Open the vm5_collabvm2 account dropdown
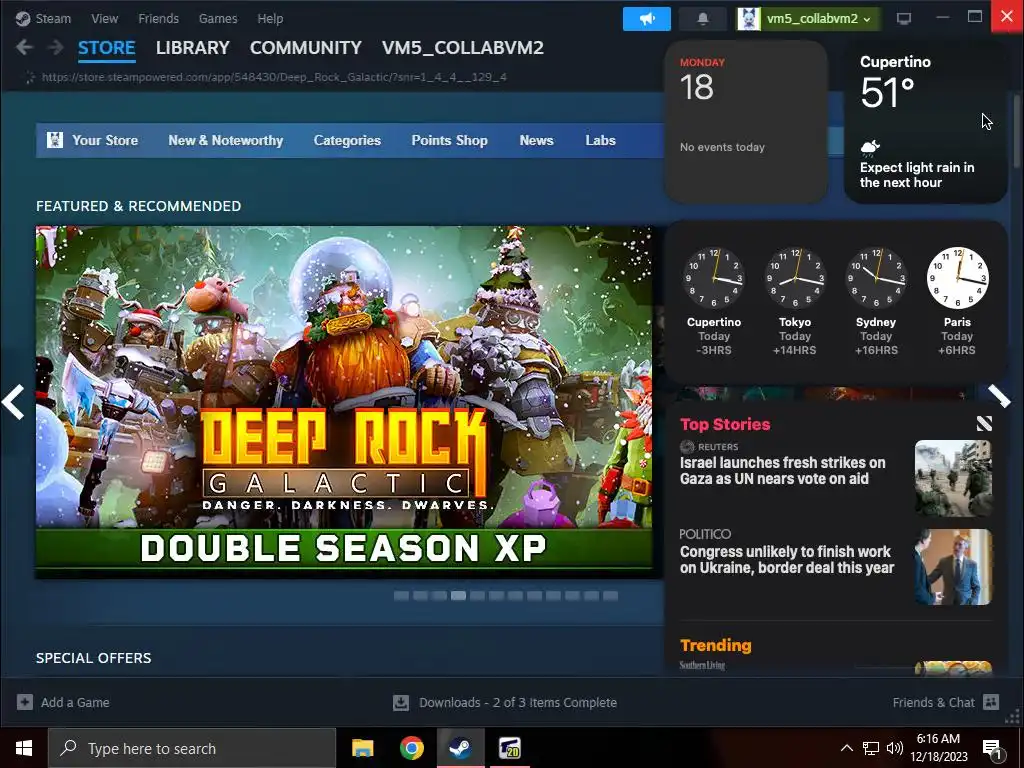The image size is (1024, 768). (808, 18)
